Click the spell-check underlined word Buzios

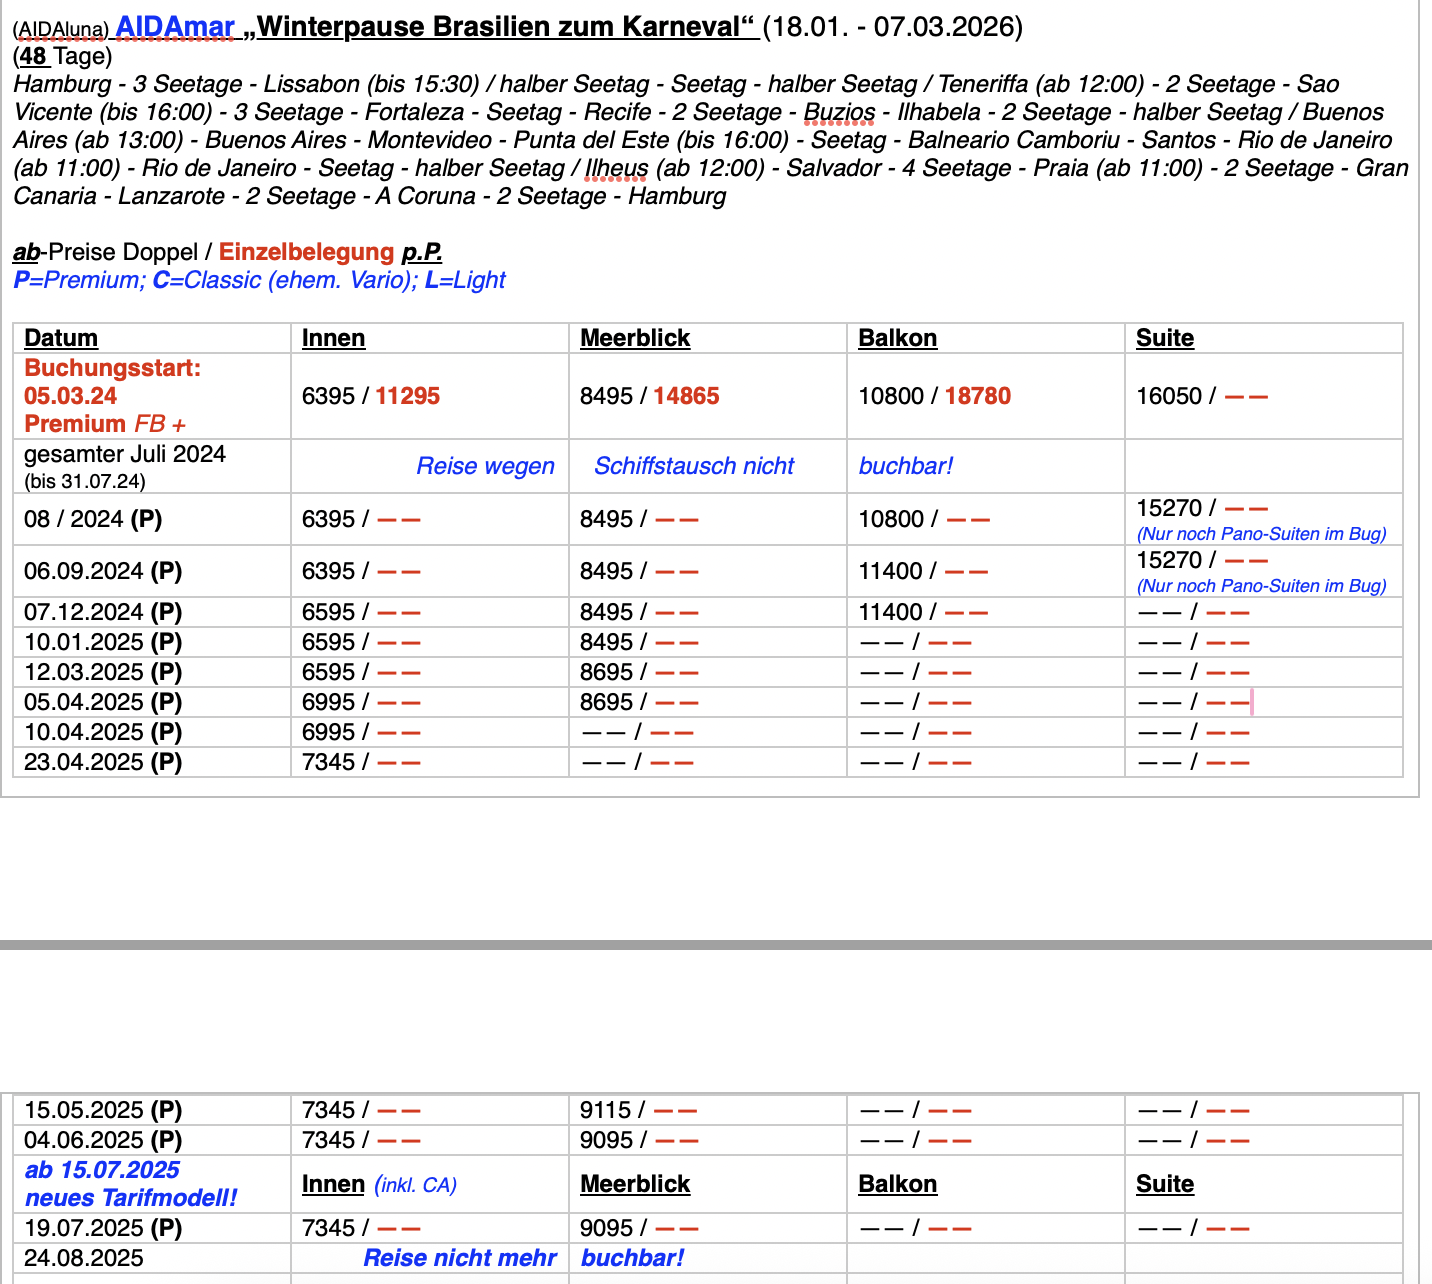(840, 112)
